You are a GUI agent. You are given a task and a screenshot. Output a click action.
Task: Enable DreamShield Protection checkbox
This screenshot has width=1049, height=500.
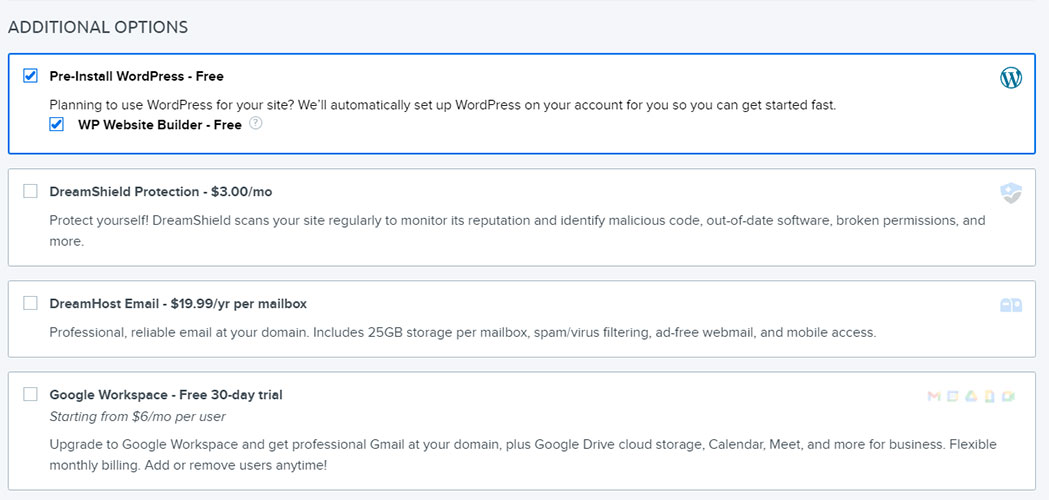pos(30,191)
